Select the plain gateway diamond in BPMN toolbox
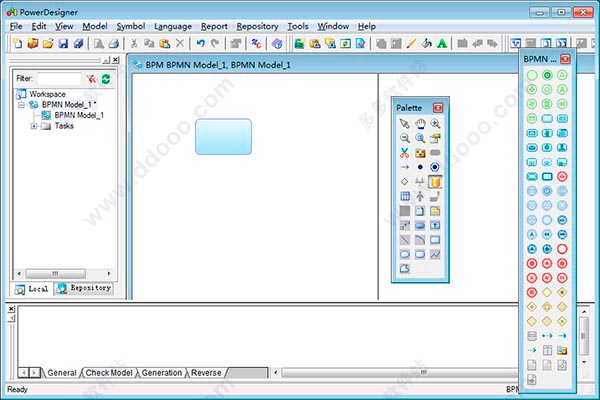Image resolution: width=600 pixels, height=400 pixels. [547, 292]
